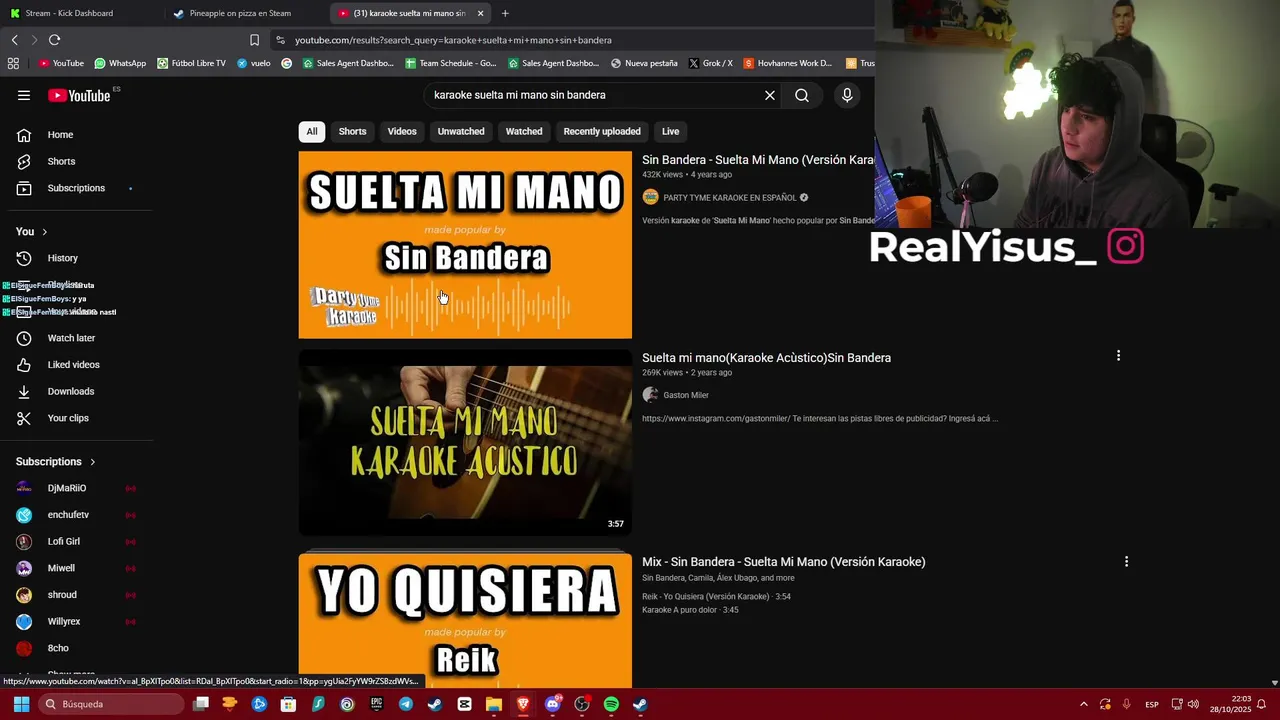This screenshot has height=720, width=1280.
Task: Click the YouTube logo to go home
Action: (x=79, y=95)
